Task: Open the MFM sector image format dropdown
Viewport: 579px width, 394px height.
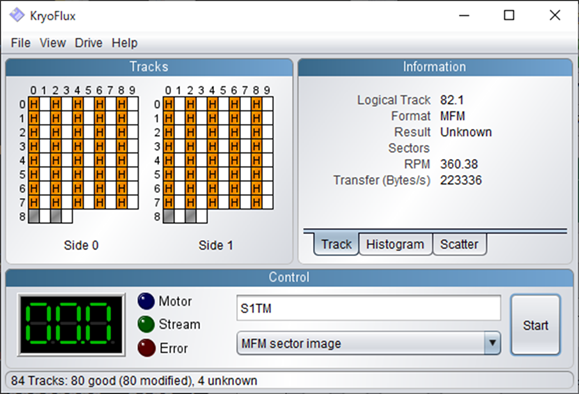Action: [369, 343]
